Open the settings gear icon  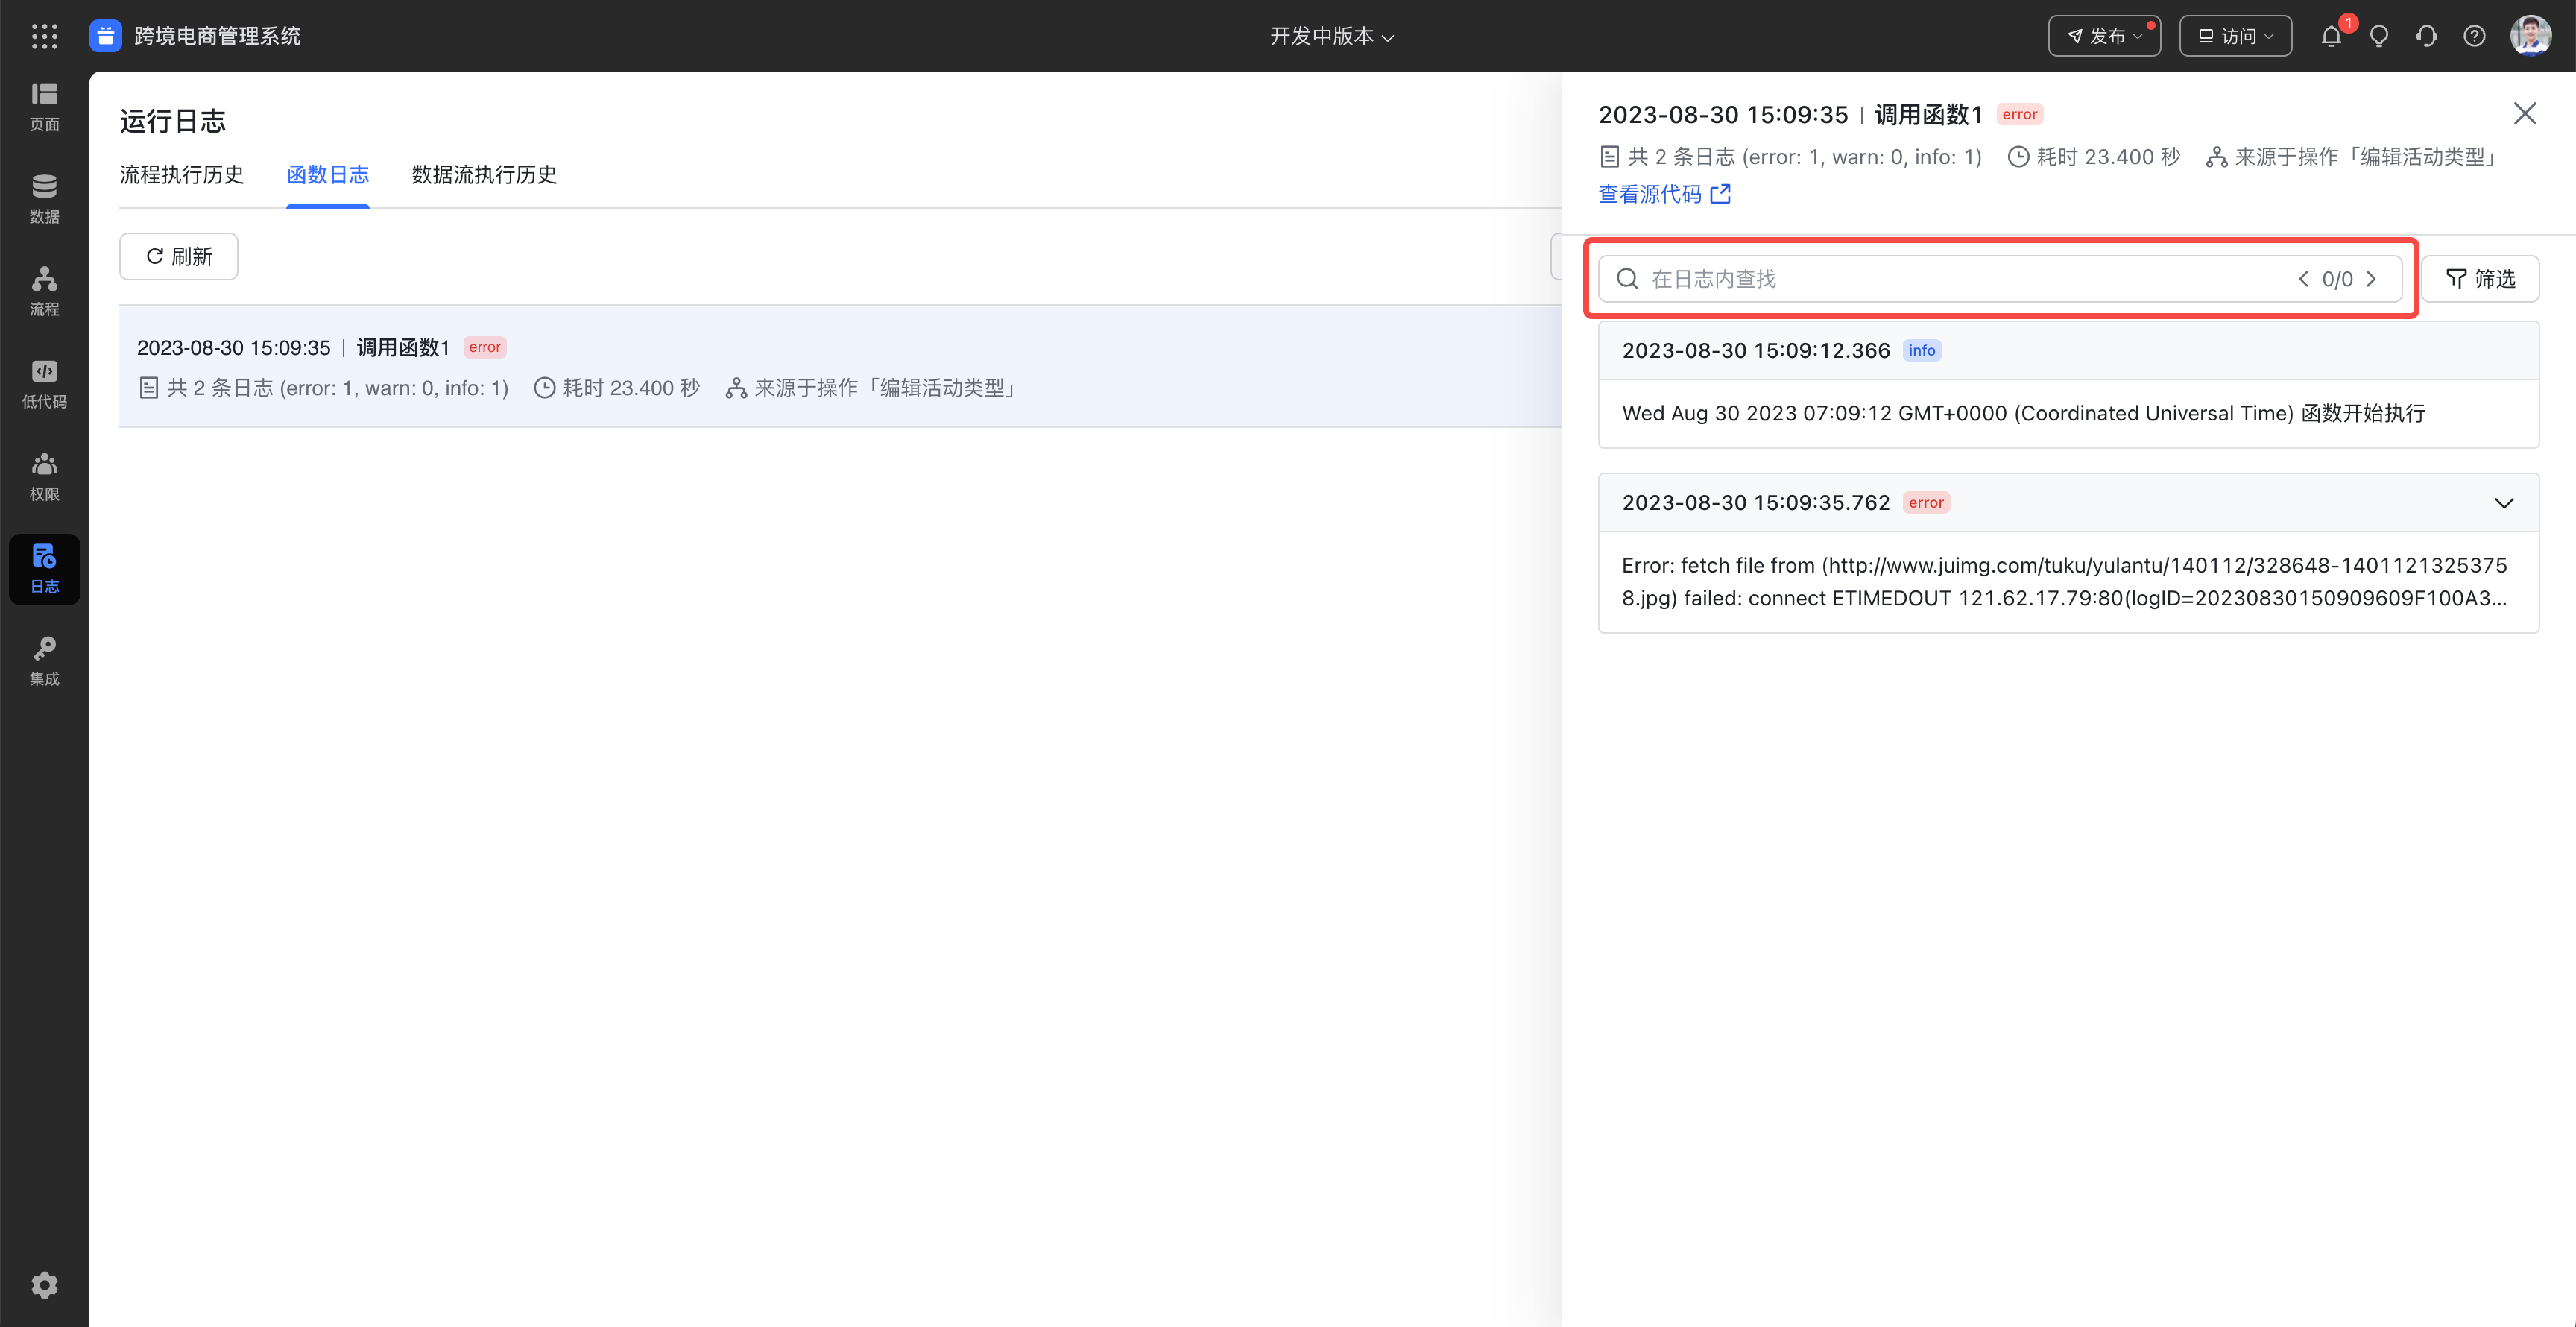[x=44, y=1285]
